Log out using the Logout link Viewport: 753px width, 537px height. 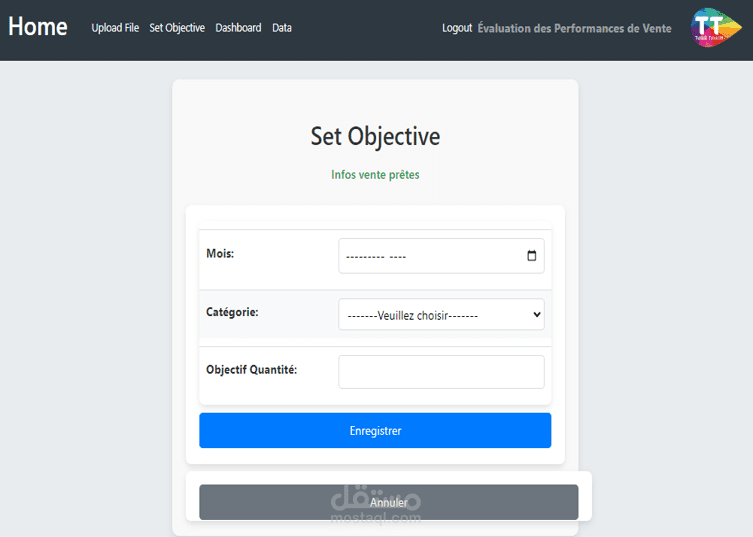pos(457,28)
